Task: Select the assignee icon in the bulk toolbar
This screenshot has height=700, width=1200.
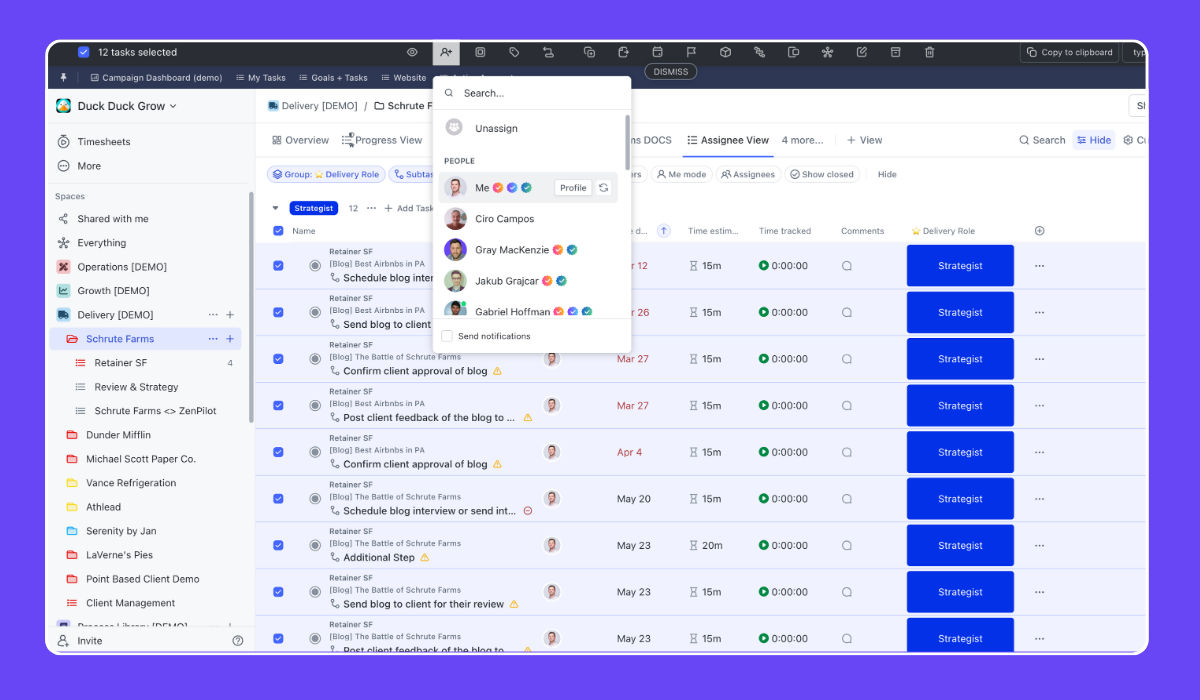Action: pos(446,52)
